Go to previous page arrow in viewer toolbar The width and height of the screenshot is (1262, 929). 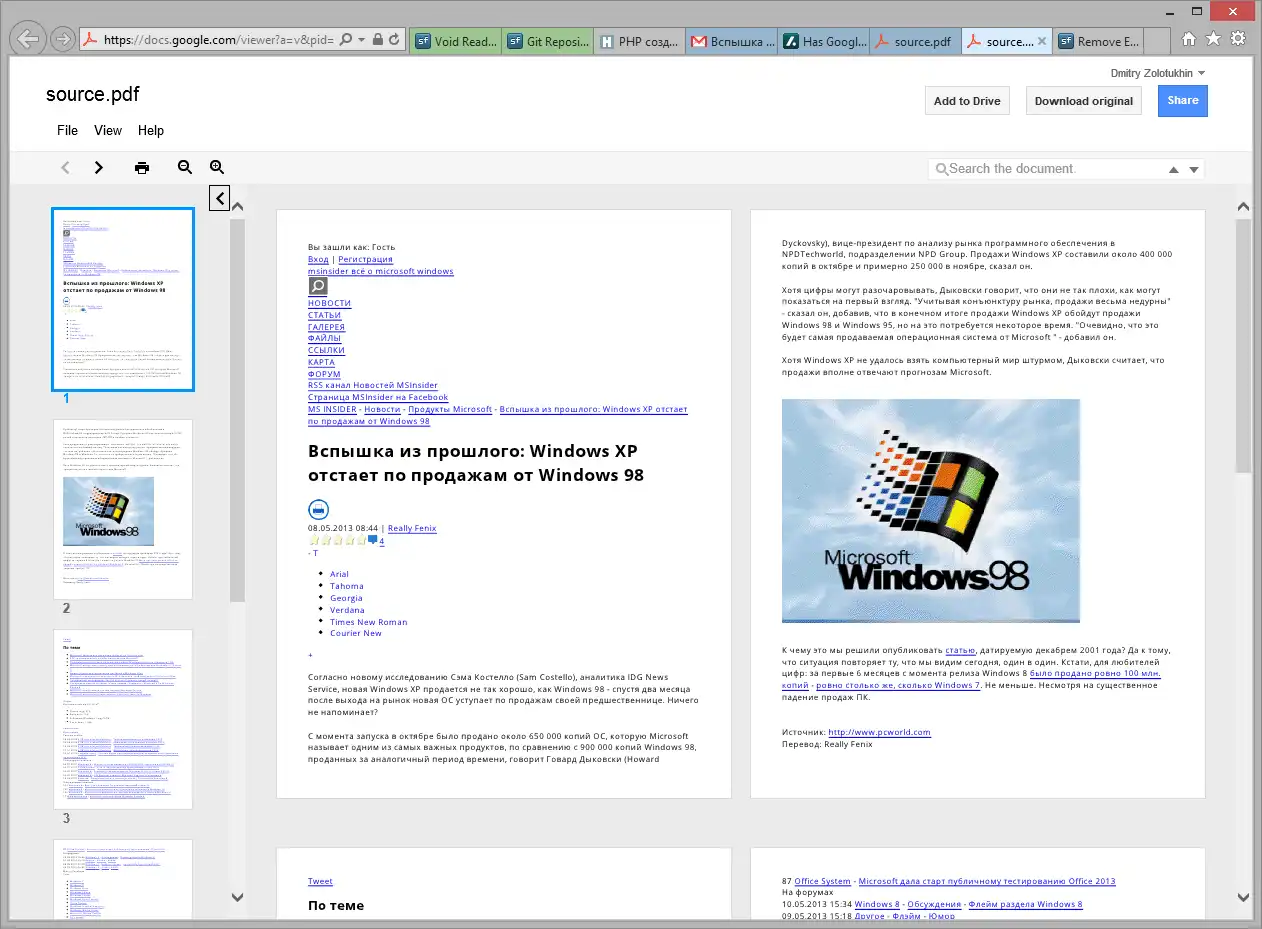click(x=66, y=168)
